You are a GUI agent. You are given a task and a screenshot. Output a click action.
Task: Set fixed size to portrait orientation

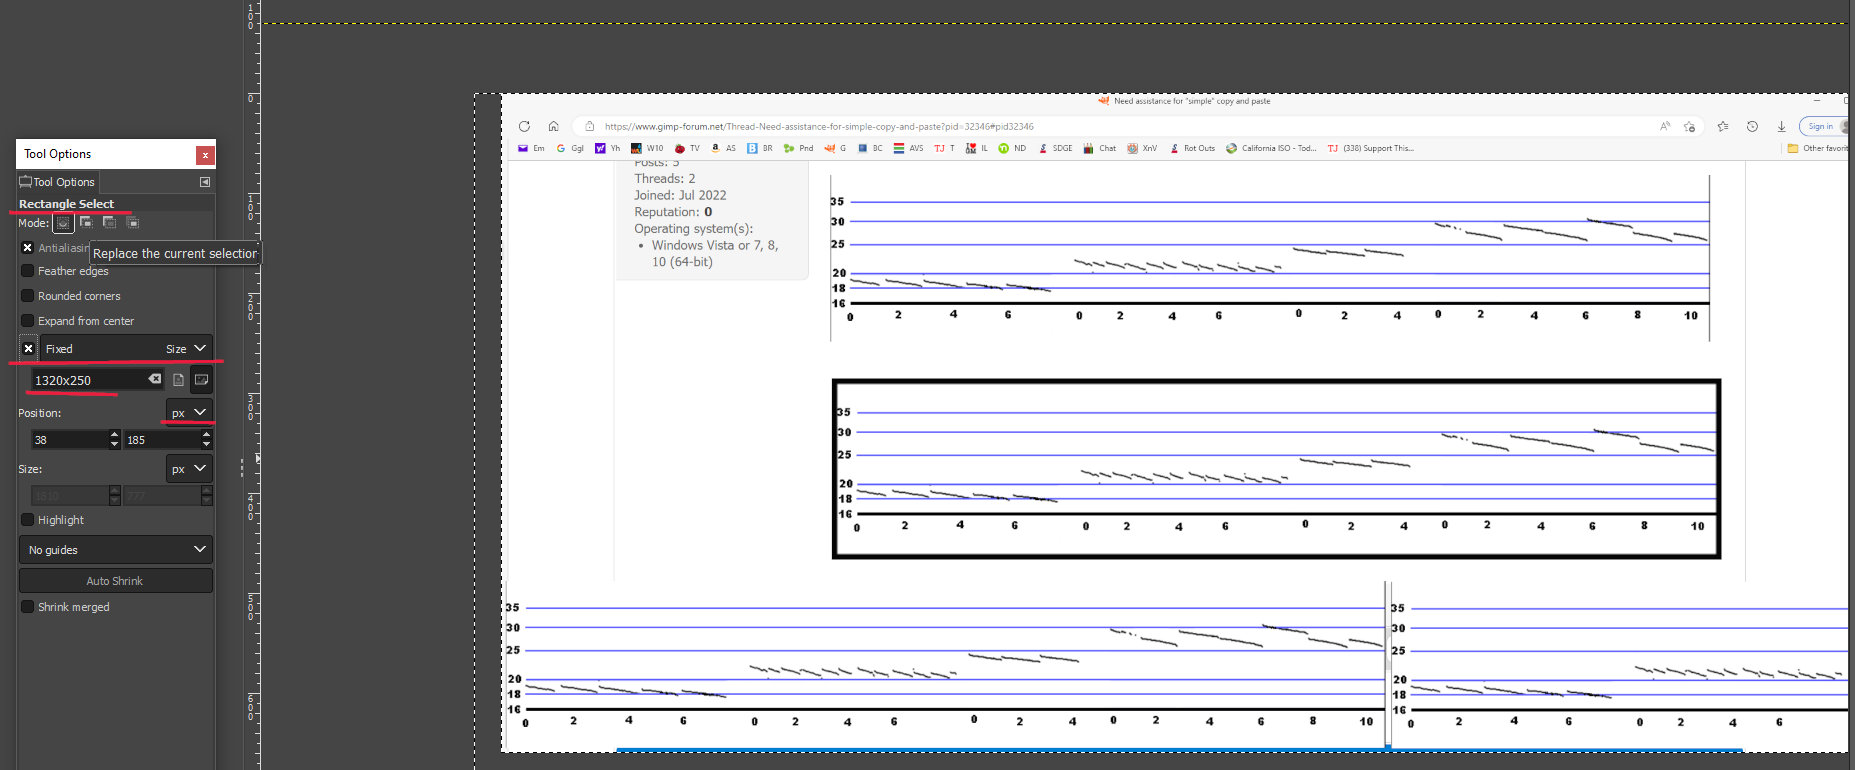178,380
